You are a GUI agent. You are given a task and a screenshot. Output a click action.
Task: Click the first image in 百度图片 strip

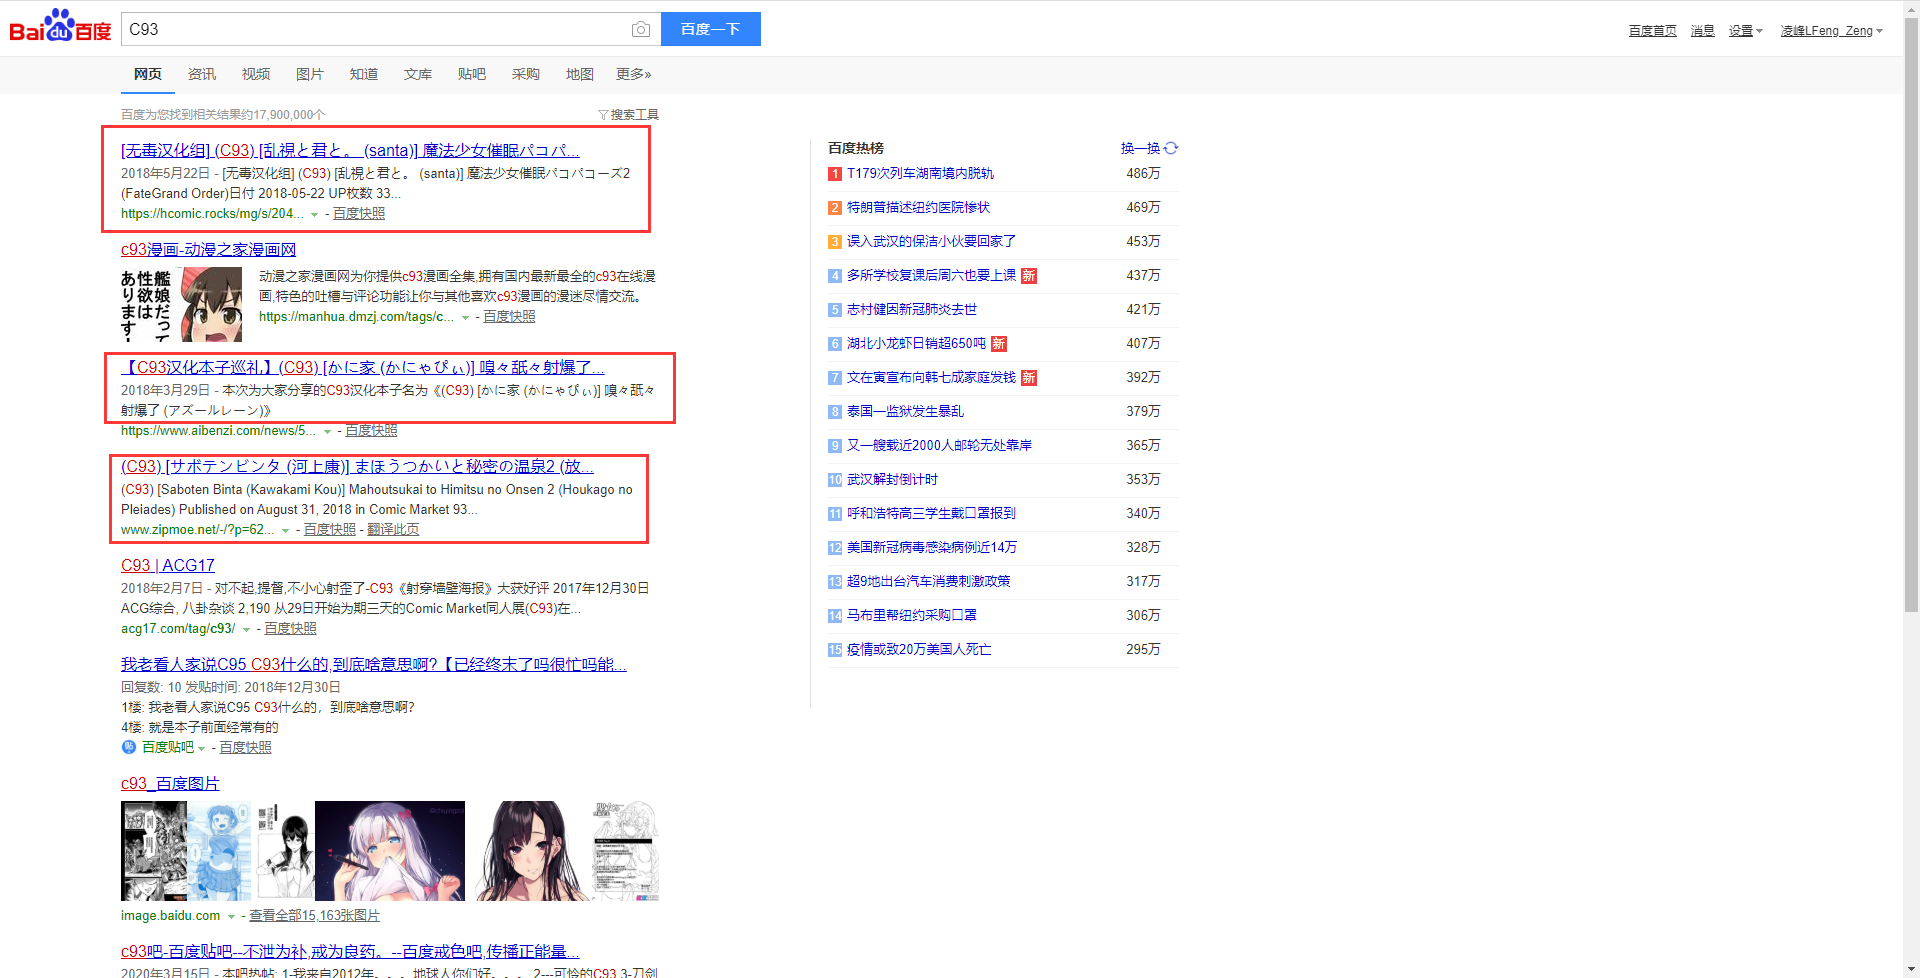pos(154,851)
